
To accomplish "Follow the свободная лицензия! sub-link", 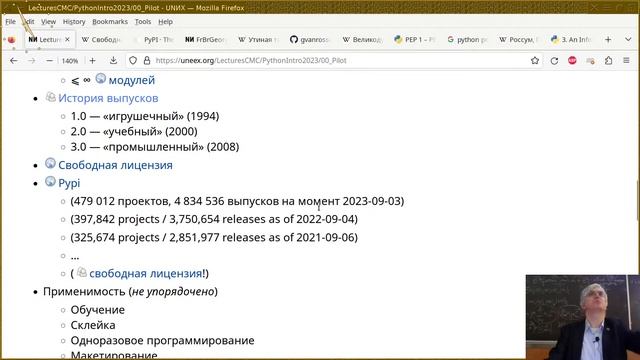I will click(x=147, y=273).
